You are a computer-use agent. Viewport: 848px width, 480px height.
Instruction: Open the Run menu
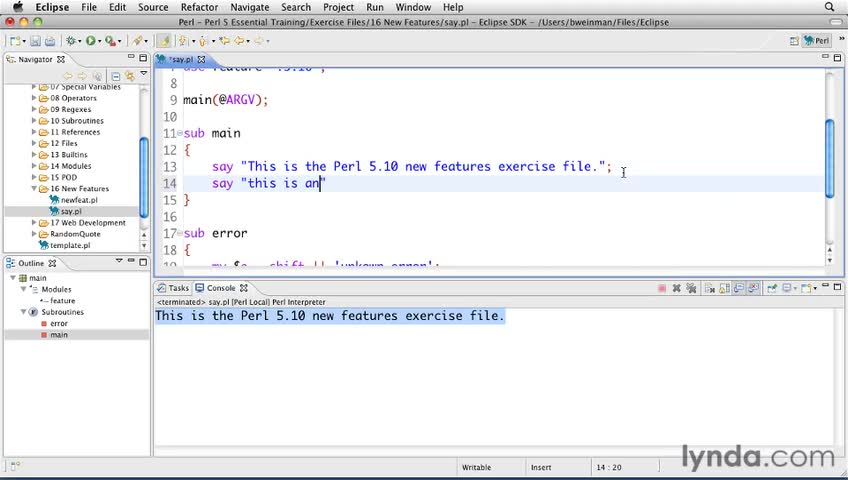click(375, 7)
